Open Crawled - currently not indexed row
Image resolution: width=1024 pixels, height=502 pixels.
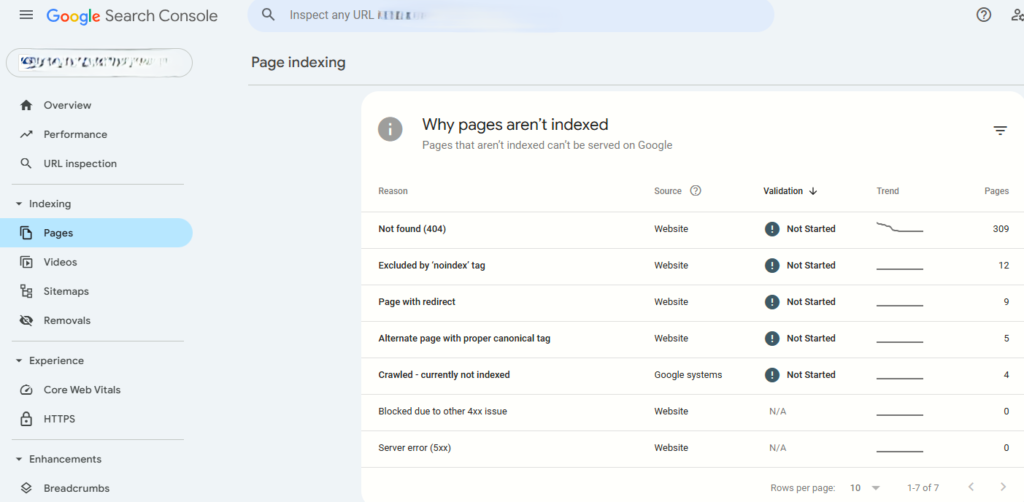coord(692,376)
